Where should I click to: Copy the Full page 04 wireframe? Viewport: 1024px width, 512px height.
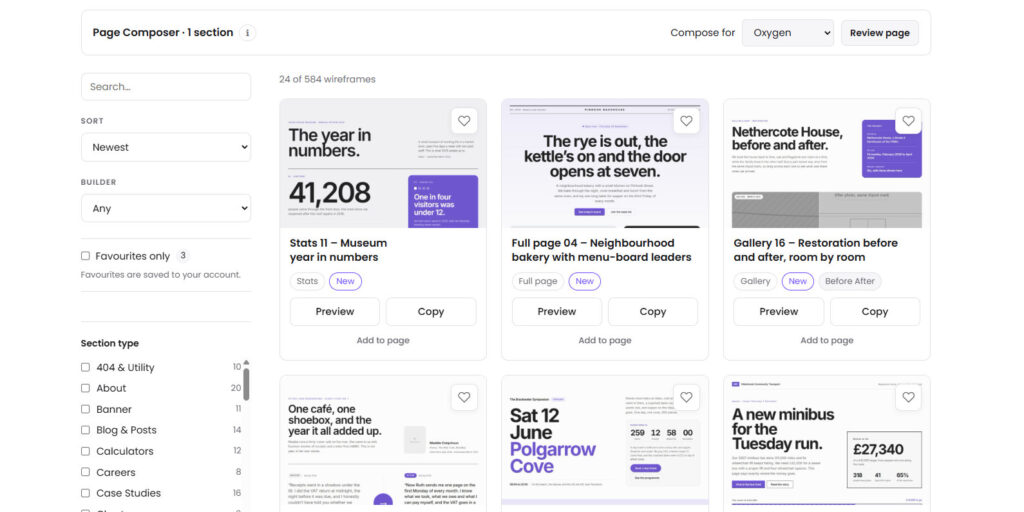click(x=653, y=312)
